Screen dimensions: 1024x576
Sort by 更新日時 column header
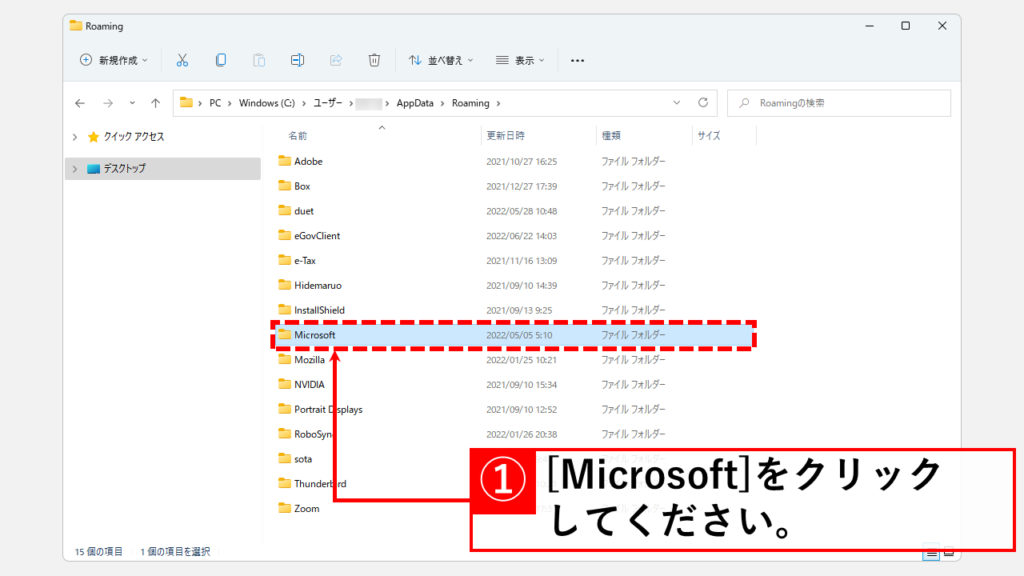click(x=505, y=135)
